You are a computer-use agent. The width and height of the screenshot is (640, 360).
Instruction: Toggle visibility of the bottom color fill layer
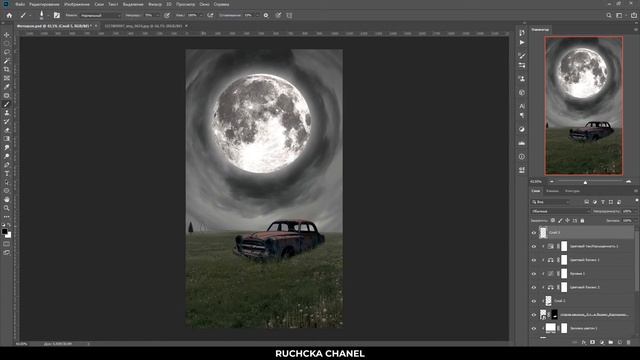pyautogui.click(x=533, y=329)
